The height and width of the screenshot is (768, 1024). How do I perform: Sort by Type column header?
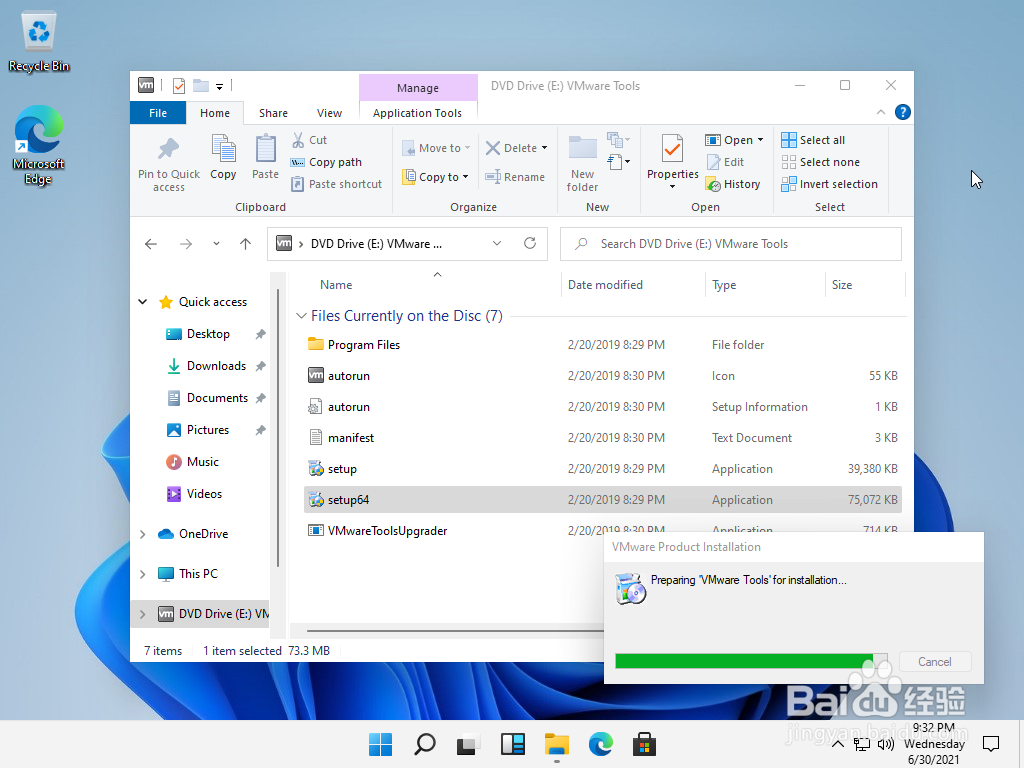[x=724, y=285]
